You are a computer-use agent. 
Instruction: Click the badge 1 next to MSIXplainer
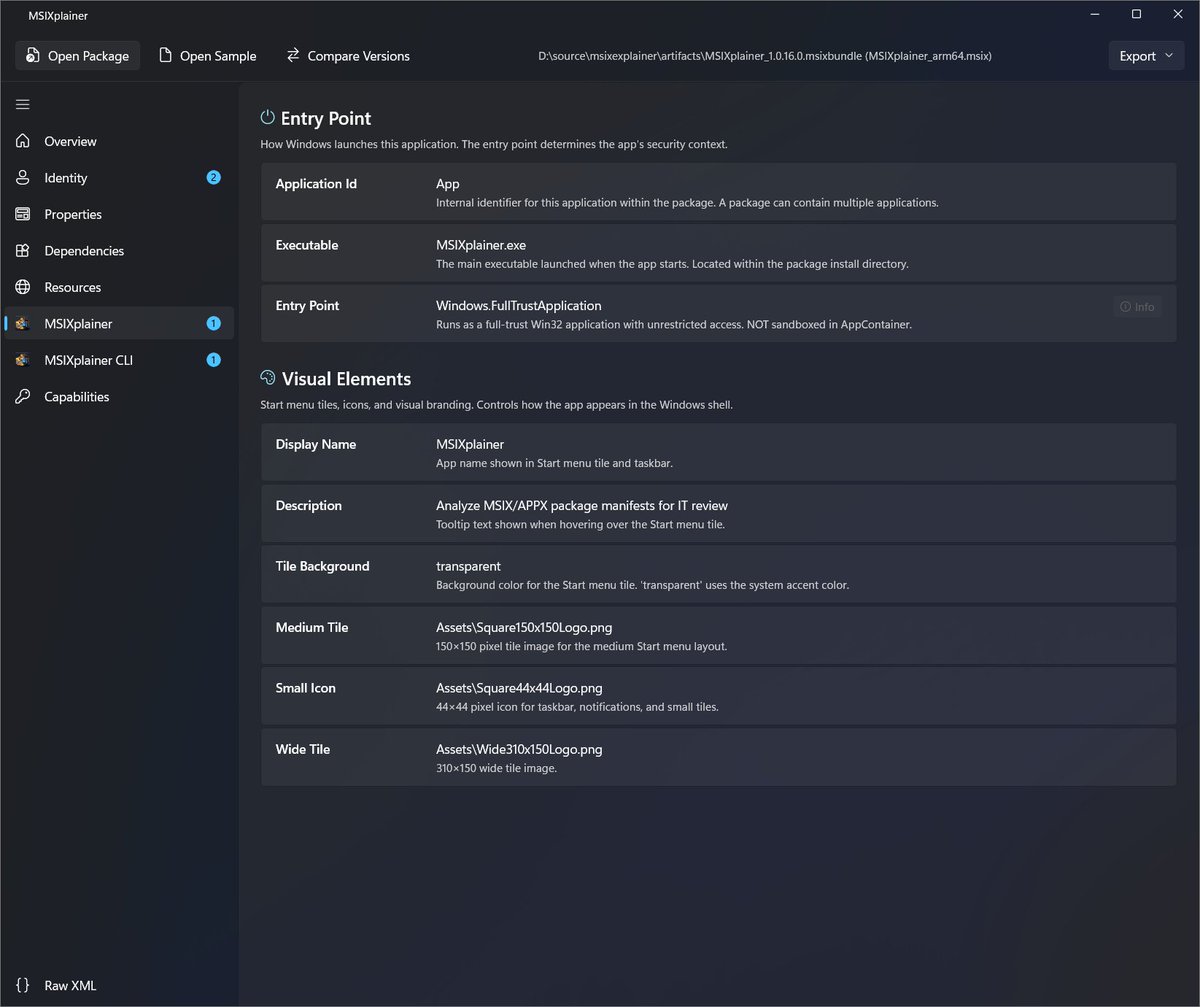pos(213,324)
